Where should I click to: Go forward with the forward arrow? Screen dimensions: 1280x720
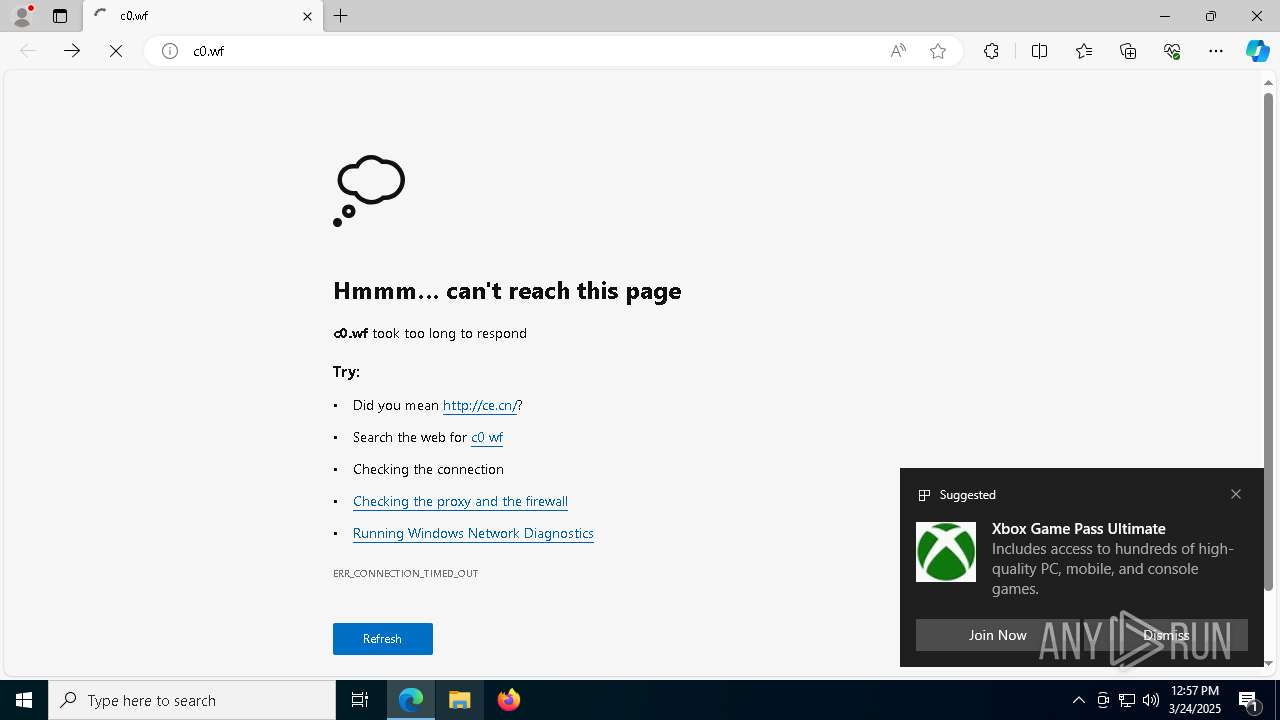tap(72, 51)
